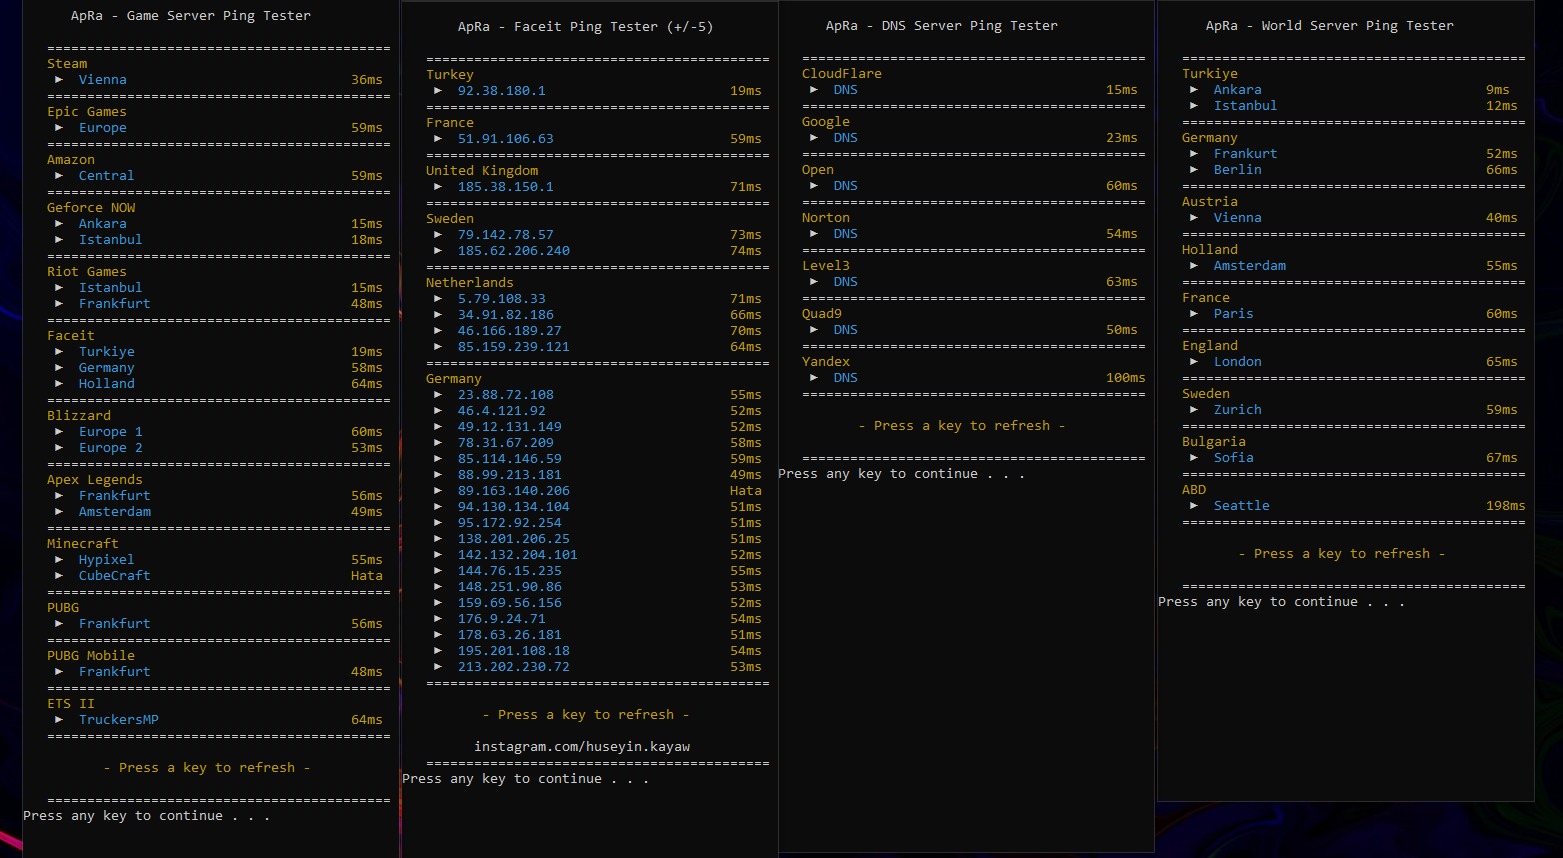The image size is (1563, 858).
Task: Click TruckersMP under ETS II
Action: tap(119, 720)
